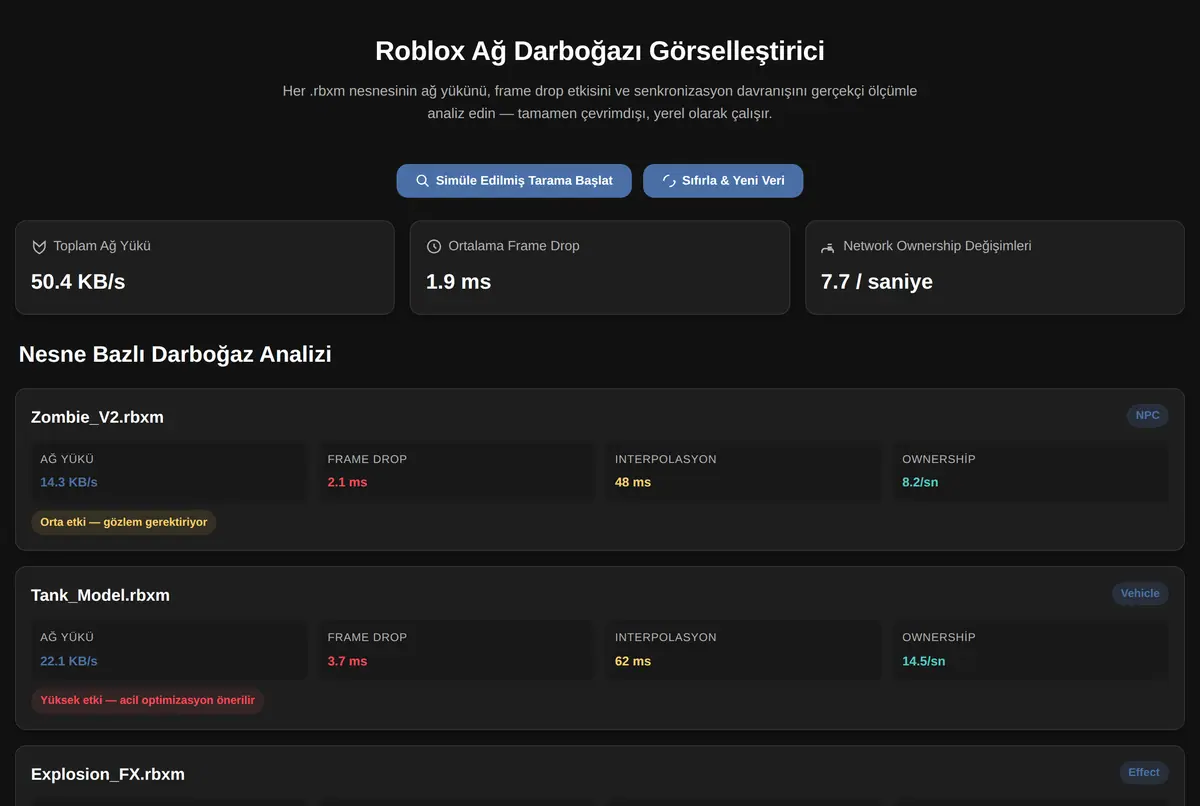Click Zombie_V2 ownership 8.2/sn
The image size is (1200, 806).
pyautogui.click(x=920, y=482)
